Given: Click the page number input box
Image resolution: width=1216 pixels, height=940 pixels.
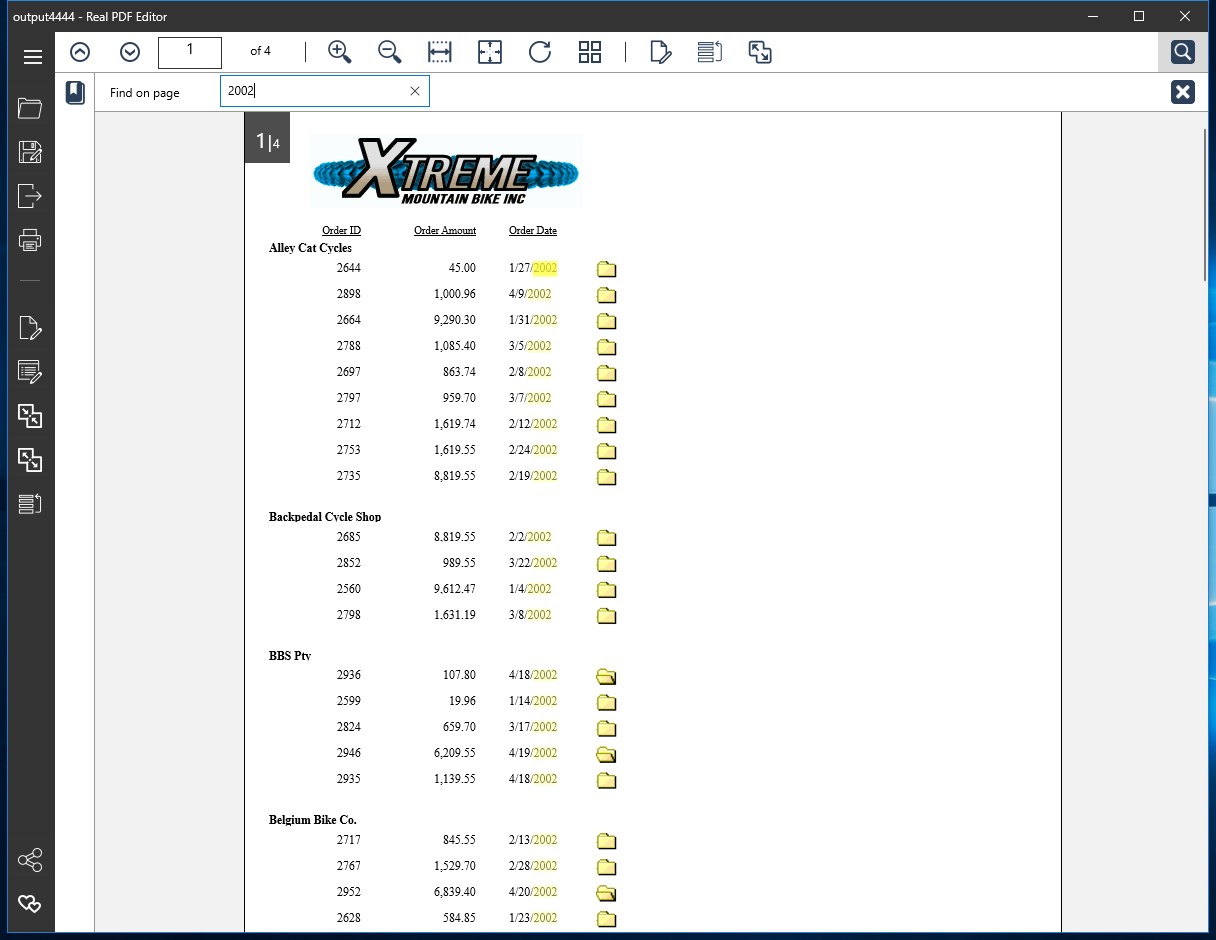Looking at the screenshot, I should pos(190,52).
